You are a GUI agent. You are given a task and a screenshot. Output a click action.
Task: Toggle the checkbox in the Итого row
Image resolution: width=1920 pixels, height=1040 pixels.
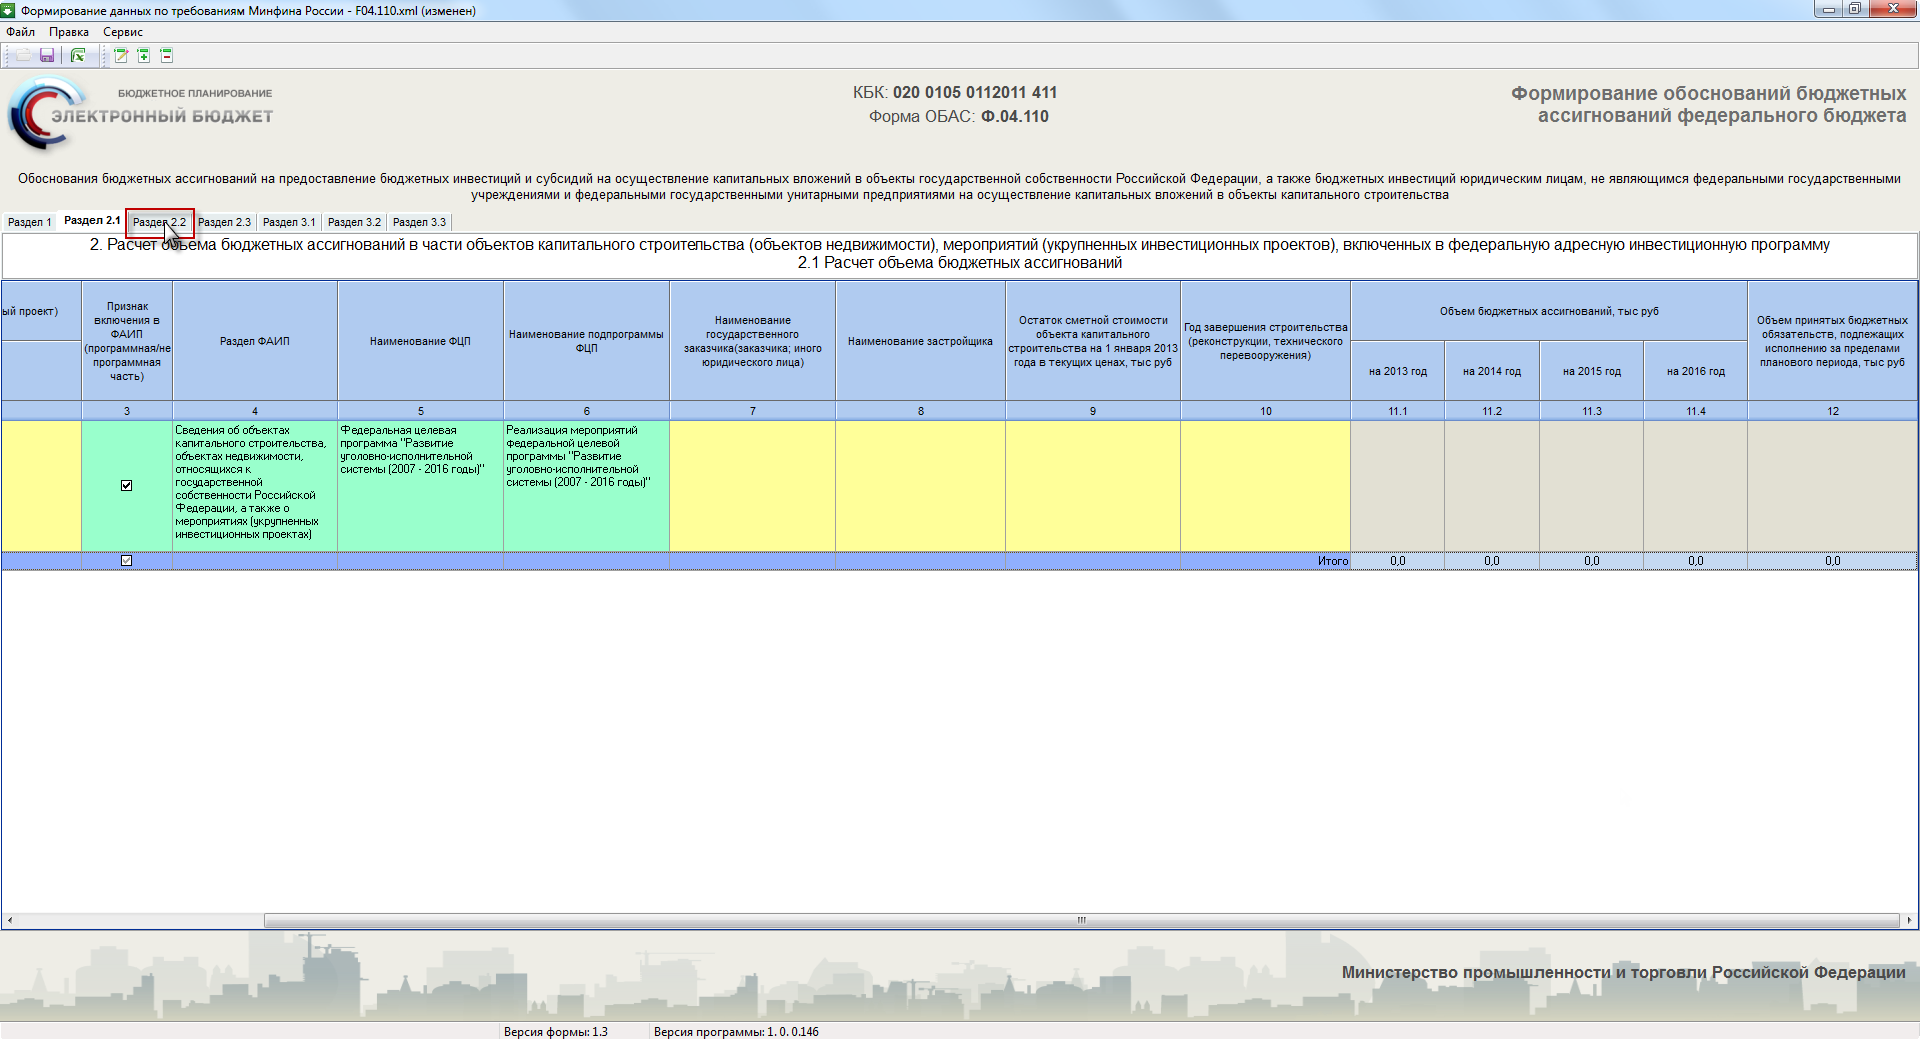point(126,560)
